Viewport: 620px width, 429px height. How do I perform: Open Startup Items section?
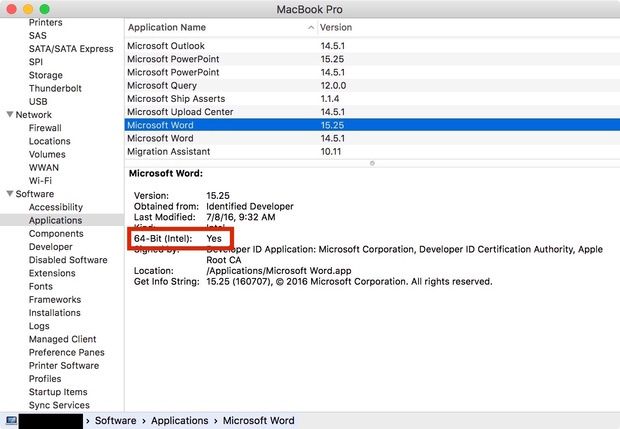point(58,392)
